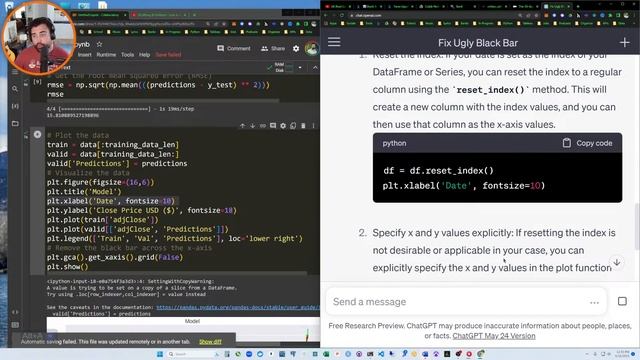Start a new chat with plus icon
The image size is (640, 360).
tap(624, 42)
